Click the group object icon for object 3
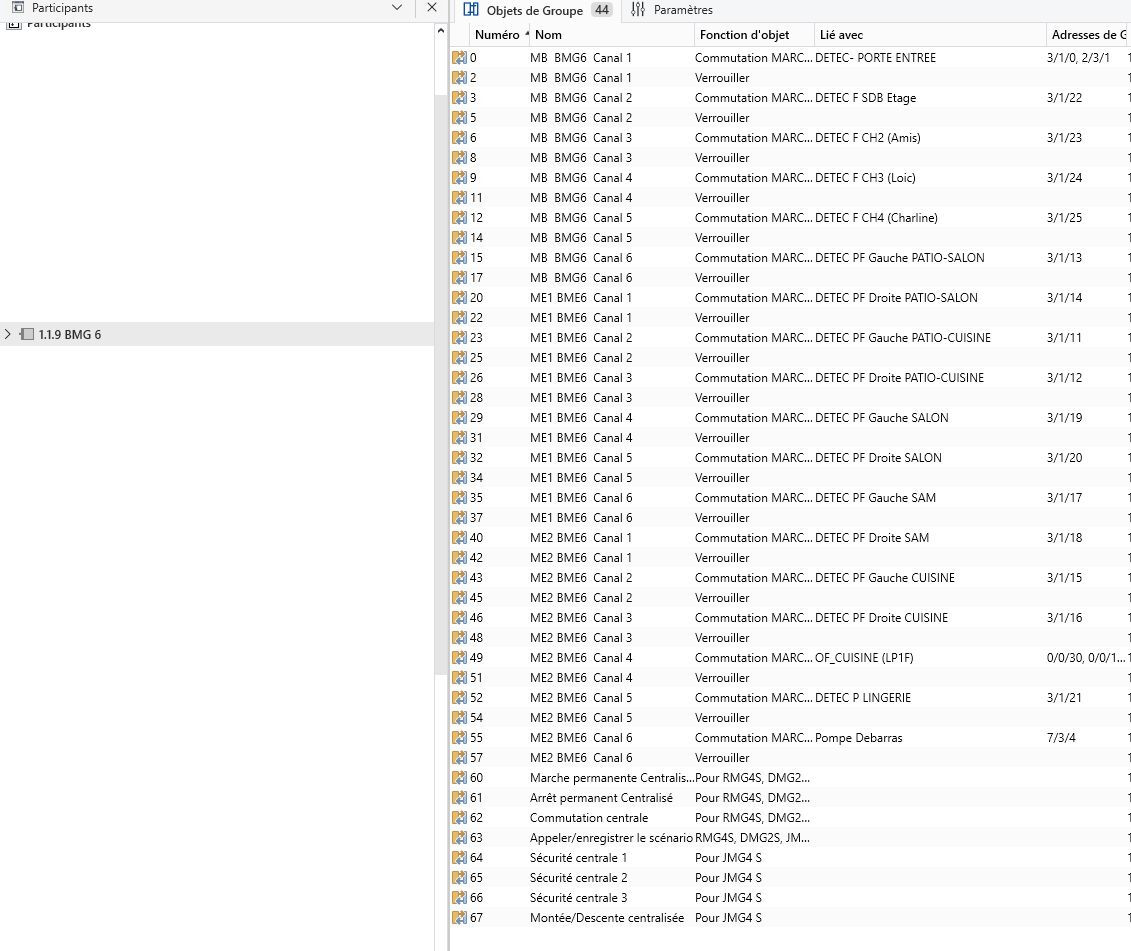 [459, 97]
